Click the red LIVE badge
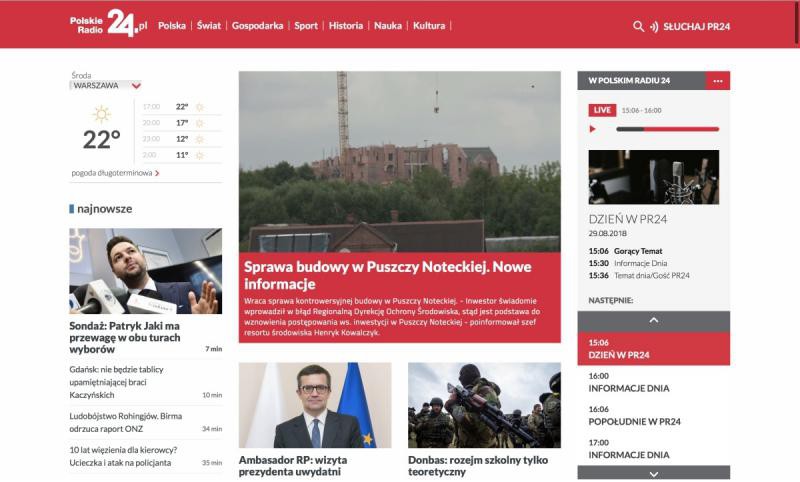The height and width of the screenshot is (482, 800). coord(602,110)
